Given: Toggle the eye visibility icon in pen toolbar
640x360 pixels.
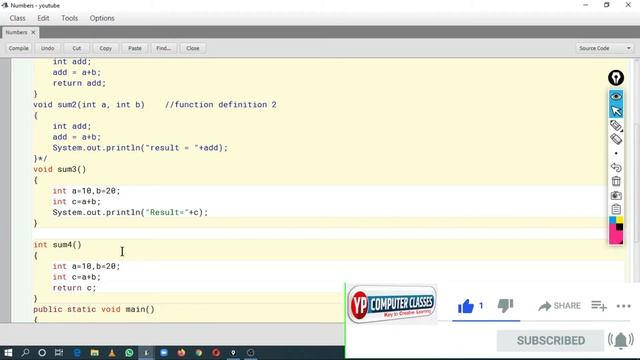Looking at the screenshot, I should tap(616, 96).
